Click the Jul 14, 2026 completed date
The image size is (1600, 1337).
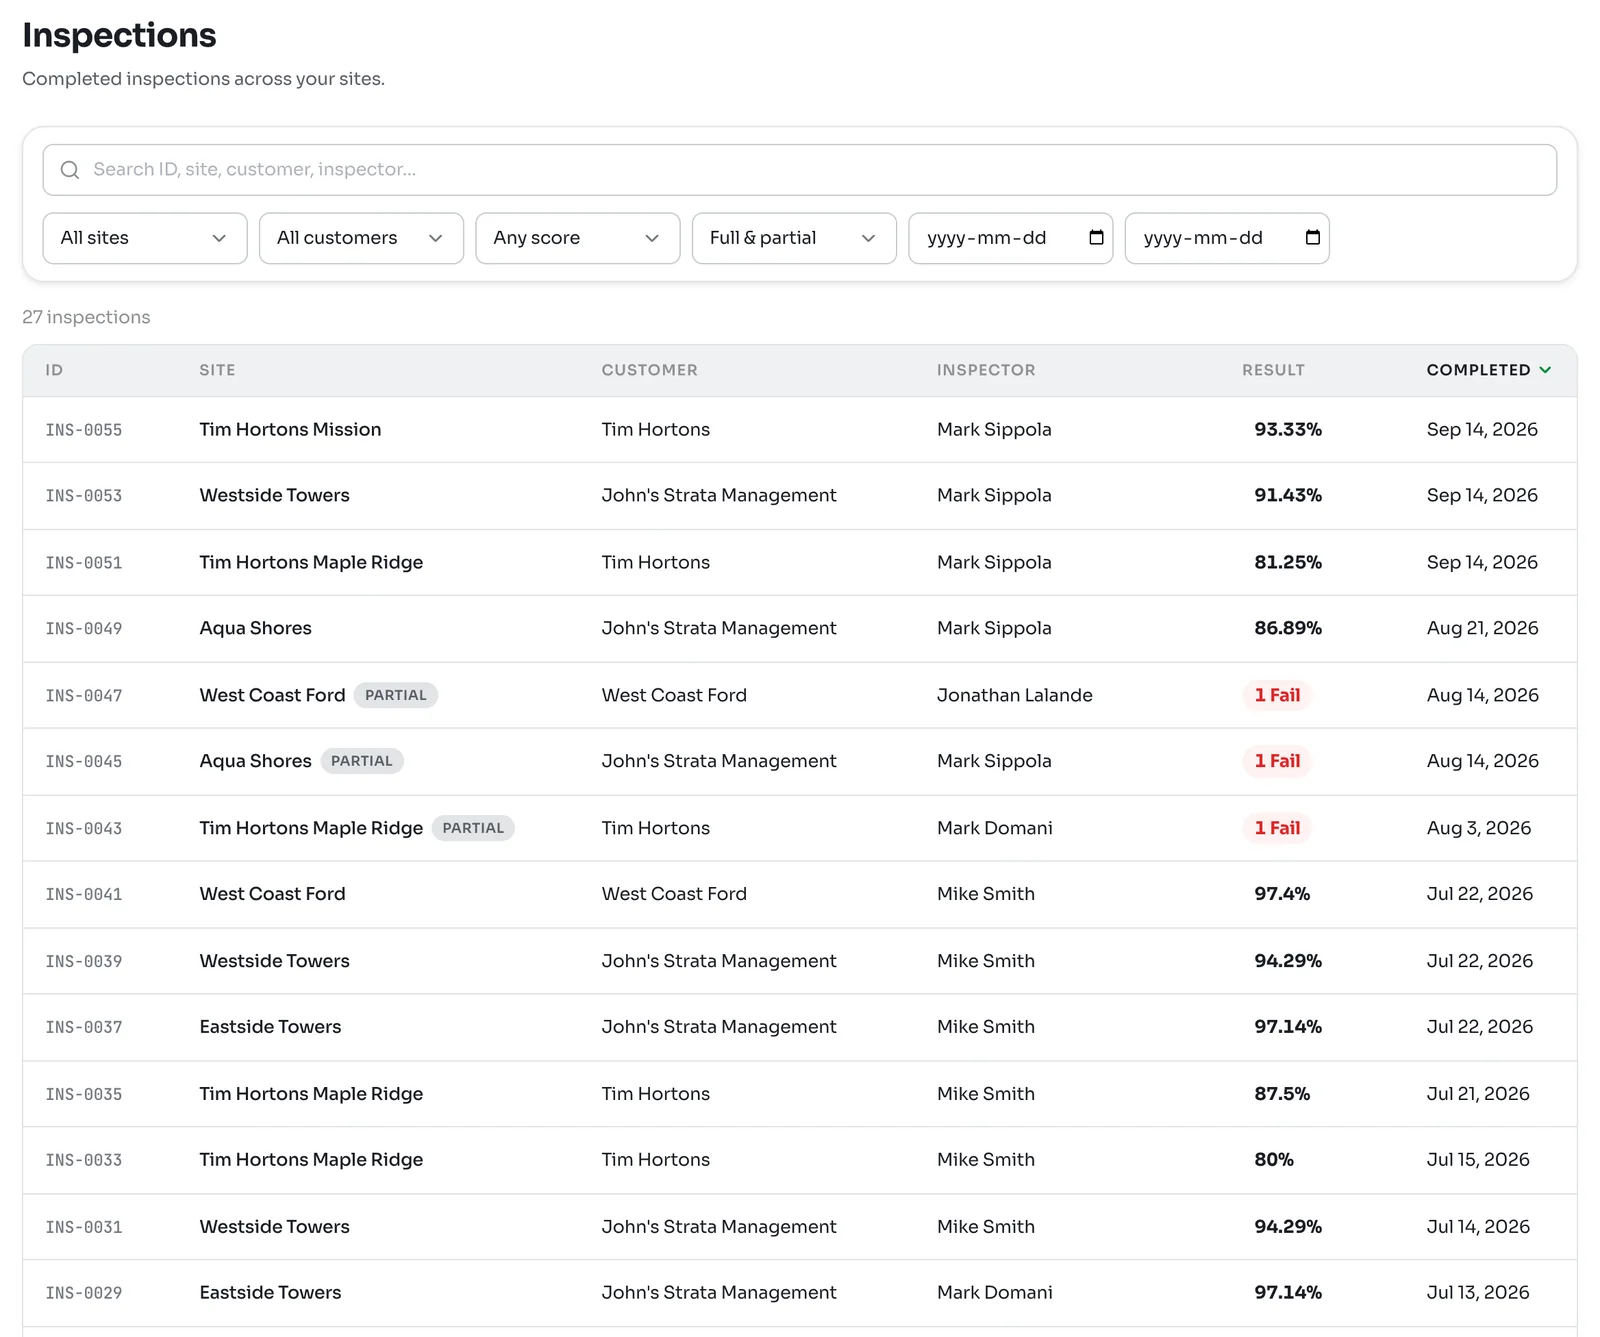point(1478,1227)
